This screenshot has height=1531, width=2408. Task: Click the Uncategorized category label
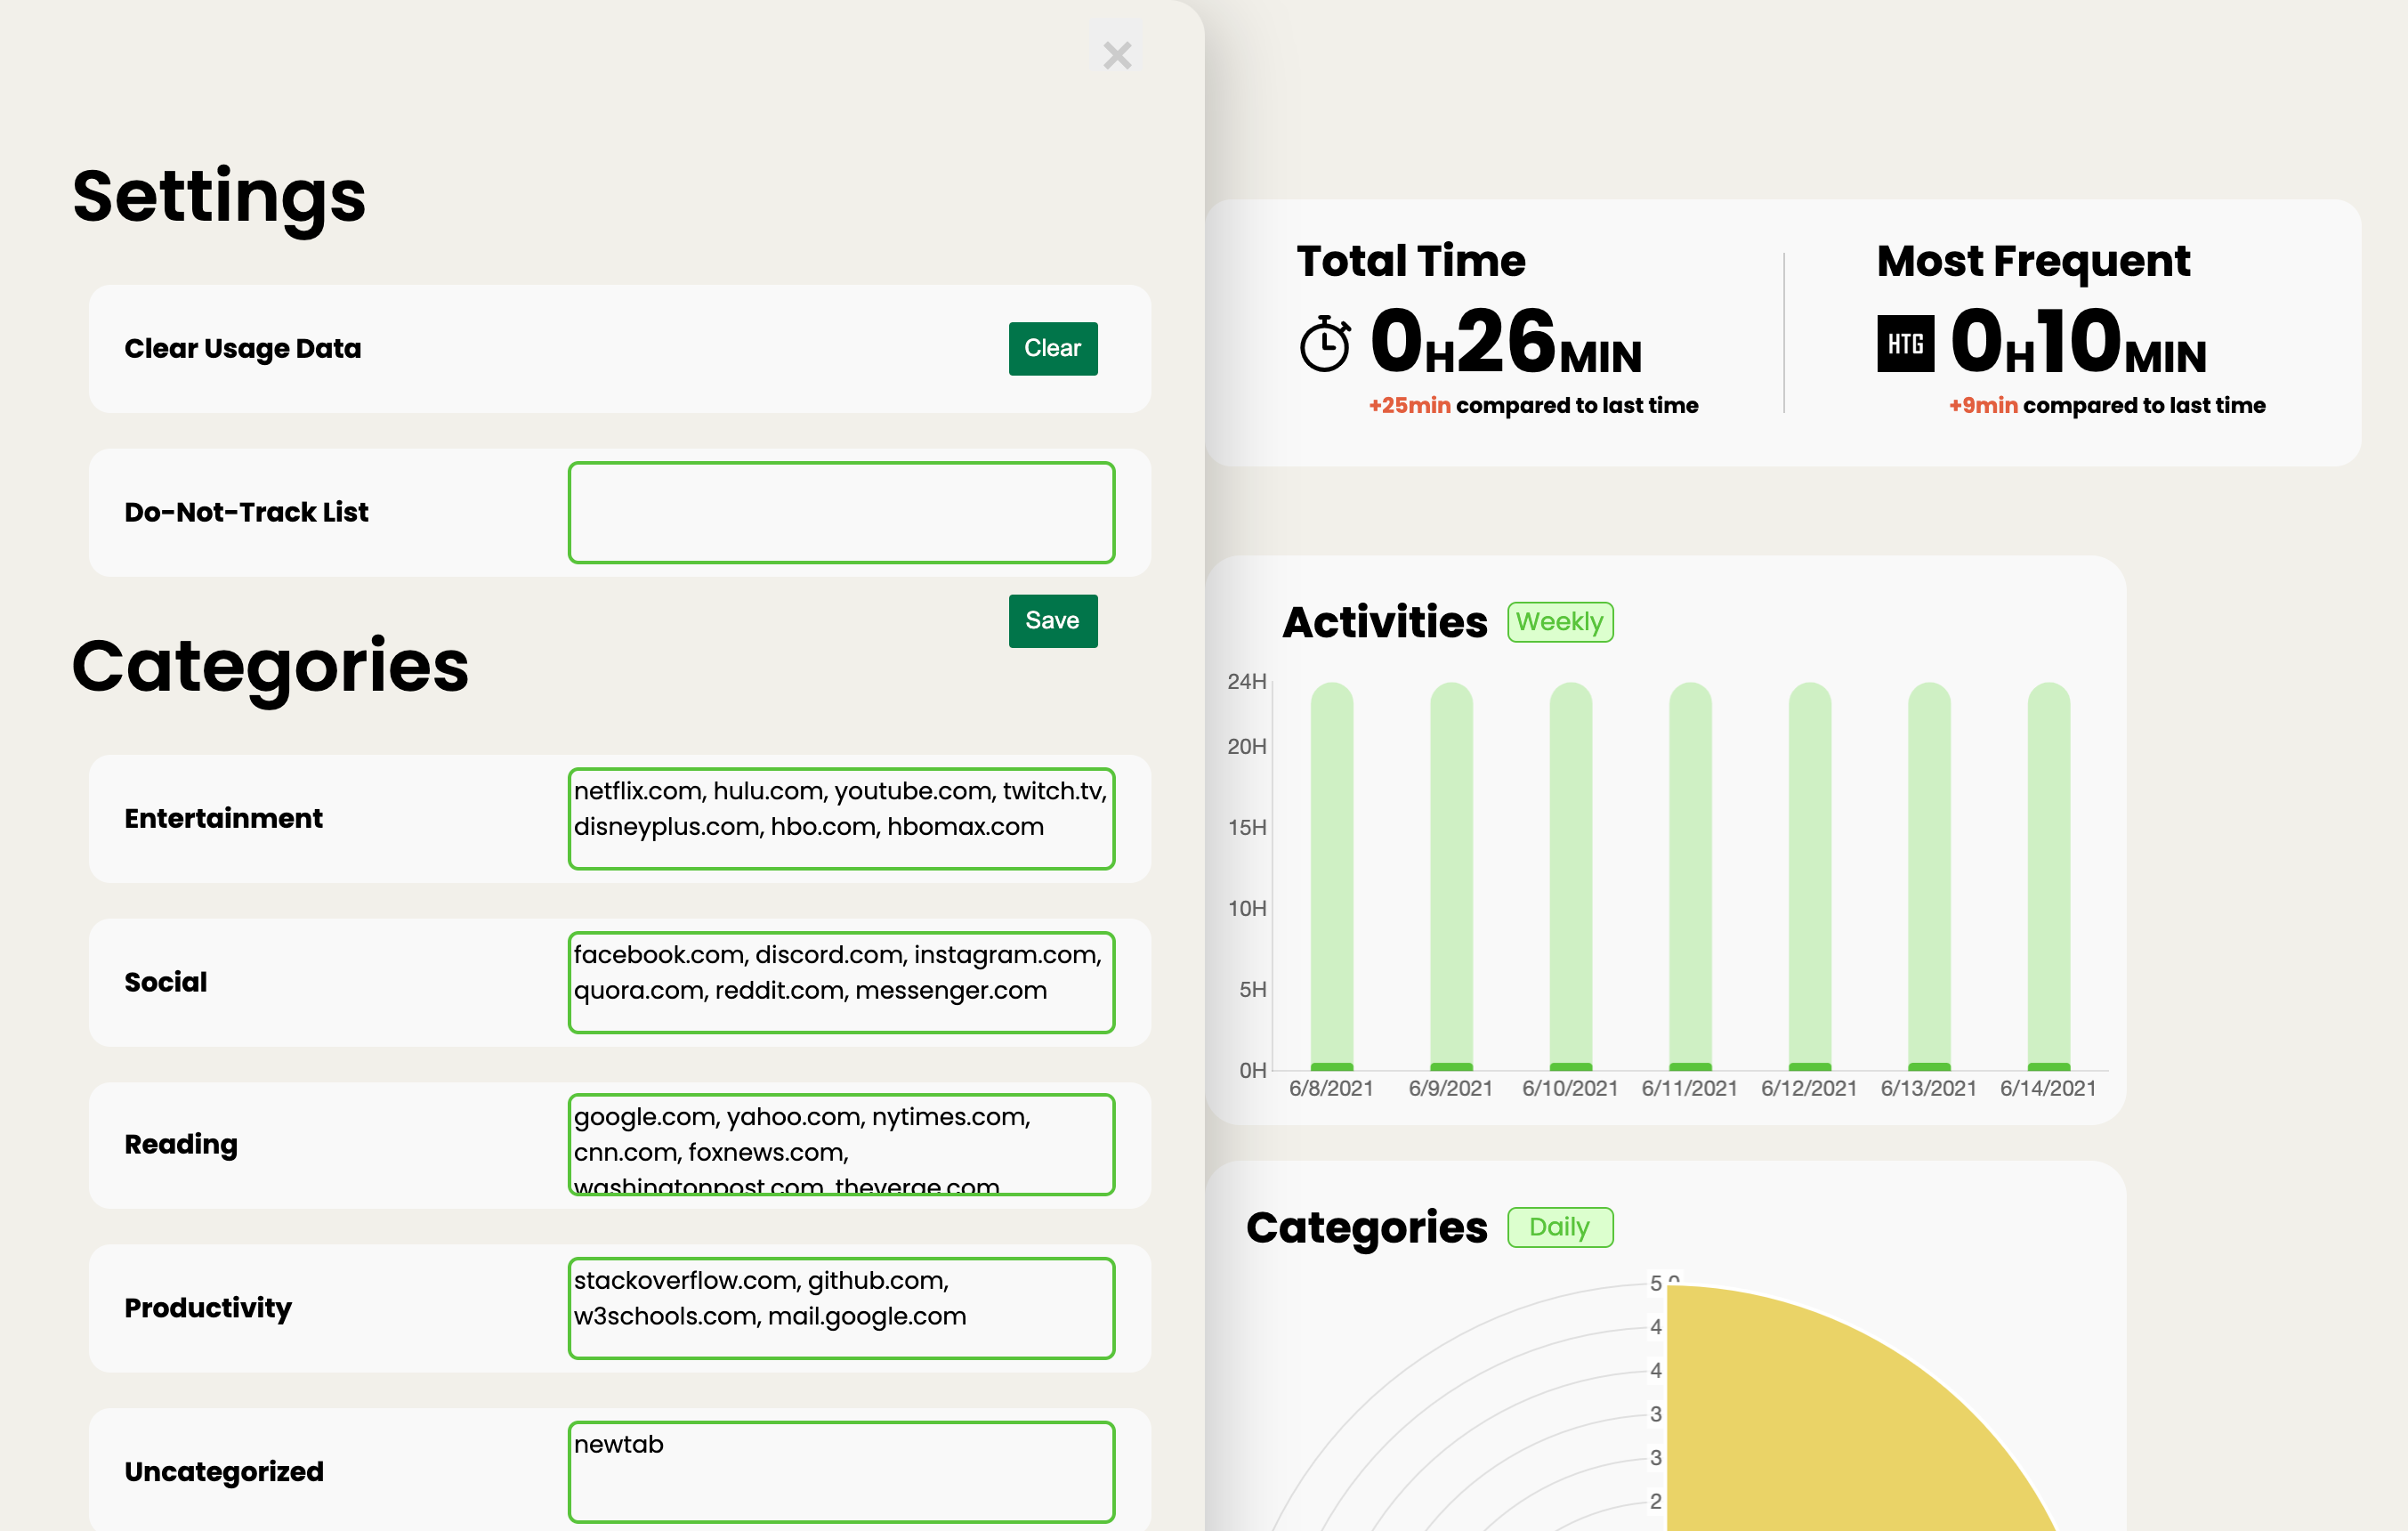point(224,1471)
